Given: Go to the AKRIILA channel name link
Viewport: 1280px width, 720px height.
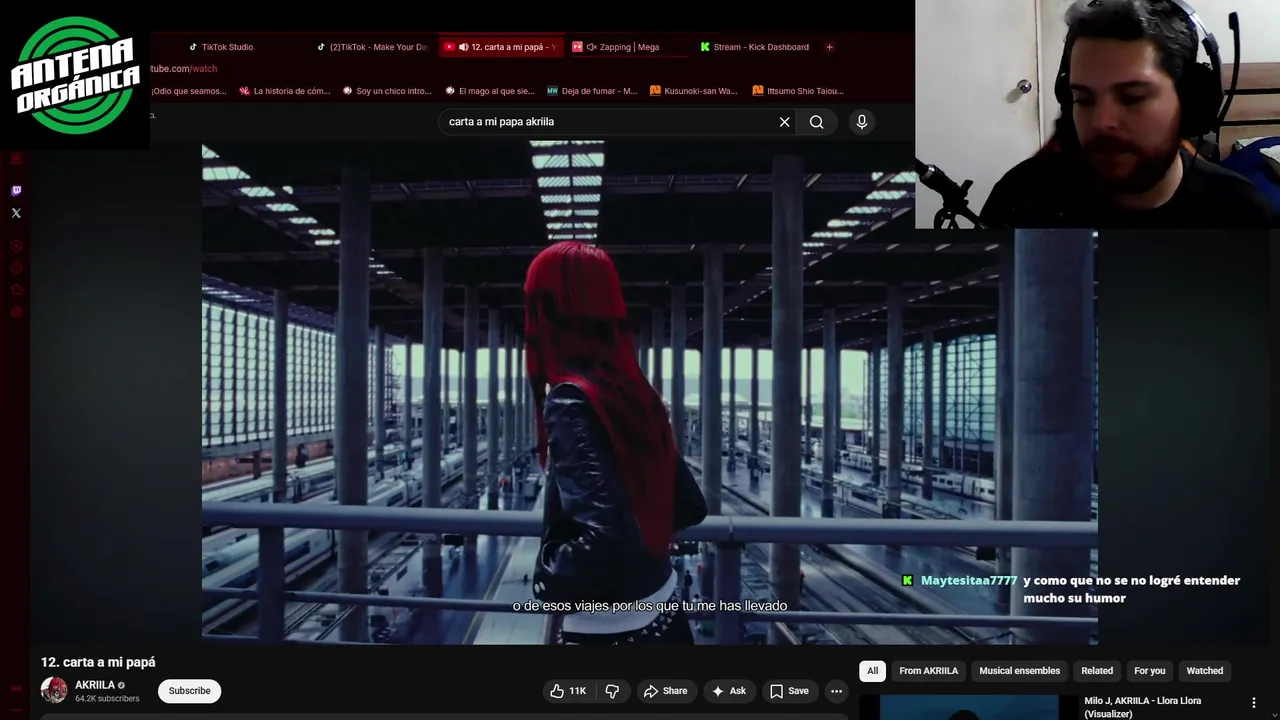Looking at the screenshot, I should tap(95, 685).
